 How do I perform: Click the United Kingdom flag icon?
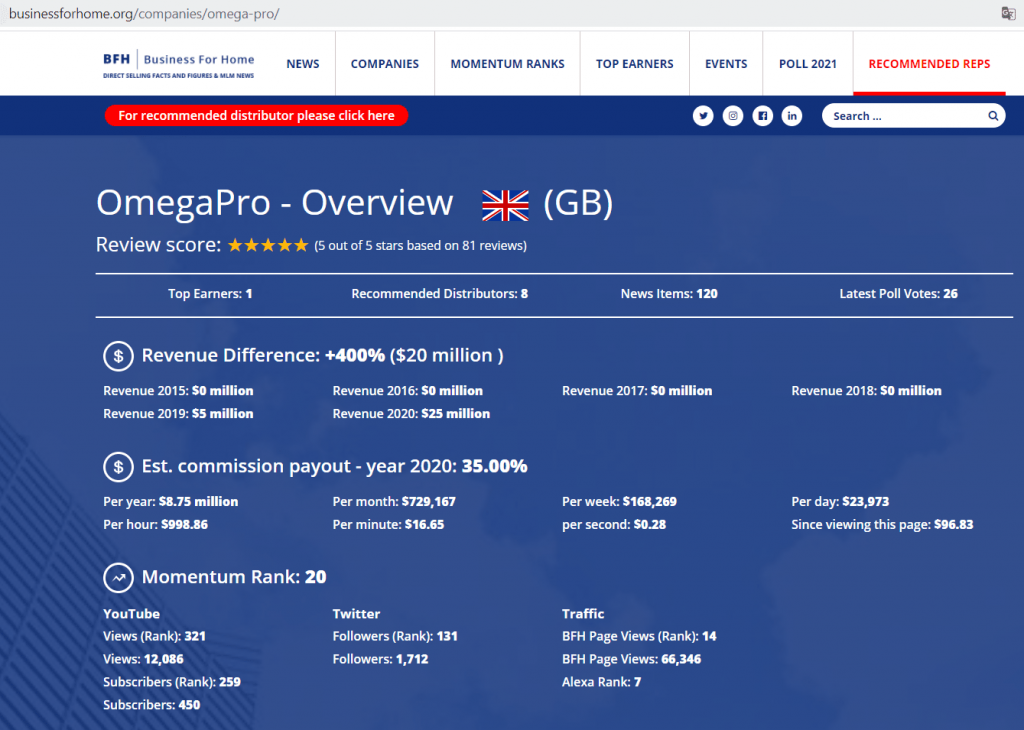tap(505, 204)
